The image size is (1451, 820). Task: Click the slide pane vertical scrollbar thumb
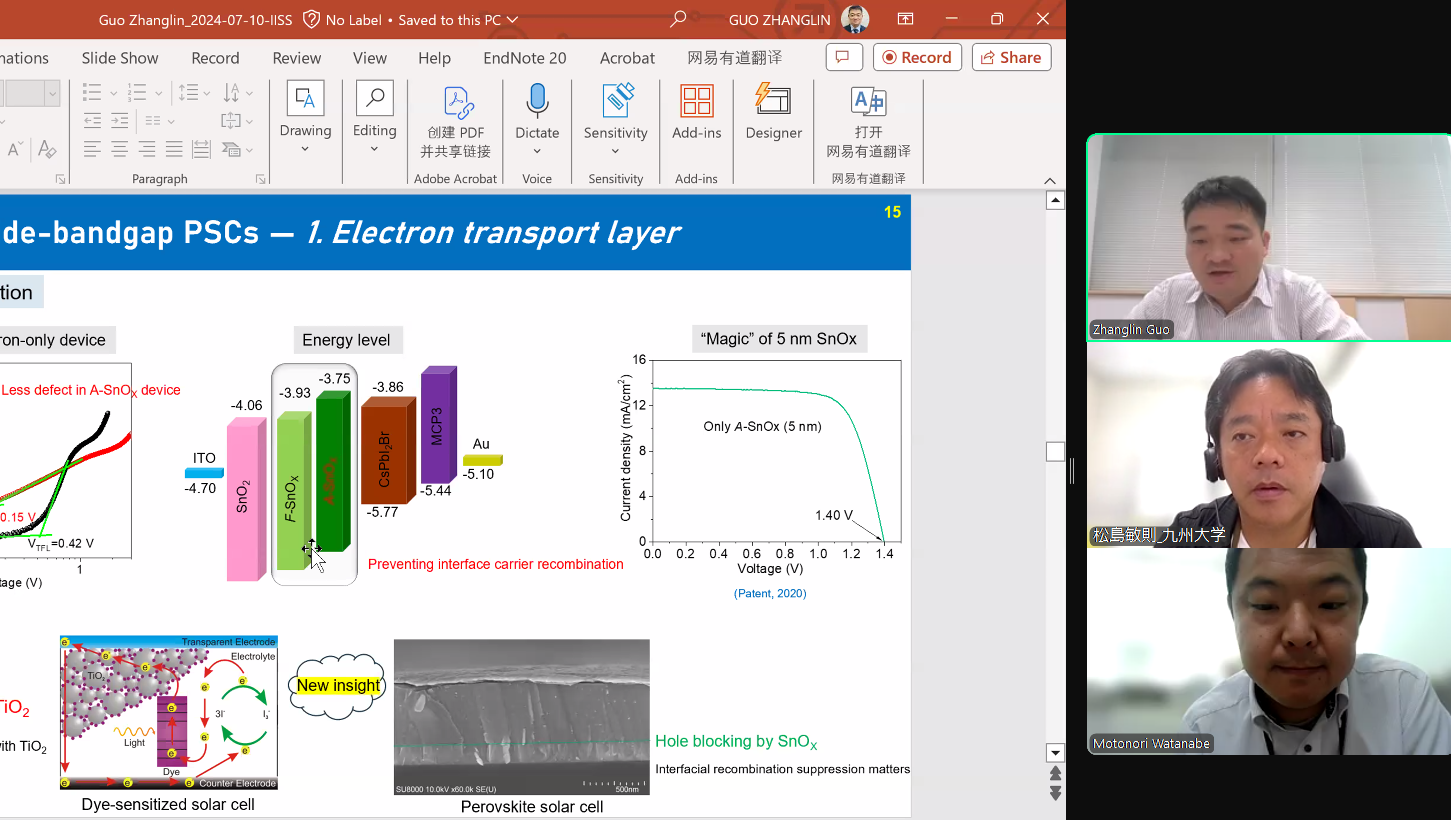point(1055,452)
